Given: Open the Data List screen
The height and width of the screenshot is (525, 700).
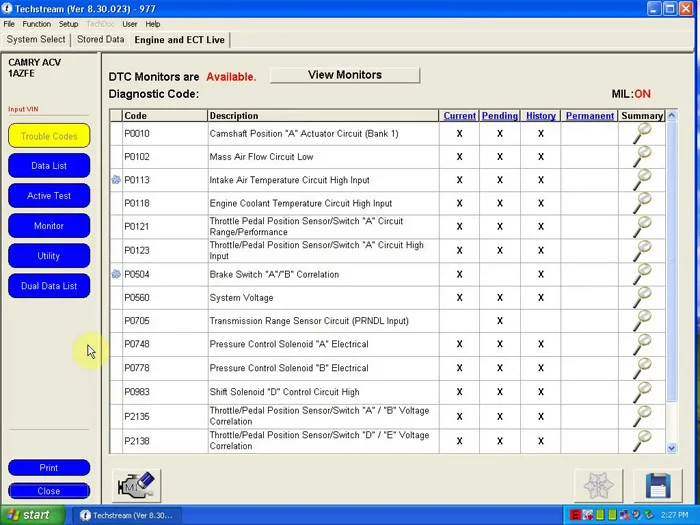Looking at the screenshot, I should pyautogui.click(x=49, y=166).
